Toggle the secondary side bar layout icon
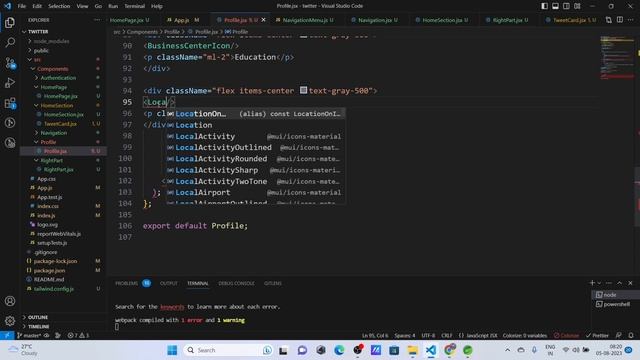This screenshot has width=640, height=360. click(567, 6)
